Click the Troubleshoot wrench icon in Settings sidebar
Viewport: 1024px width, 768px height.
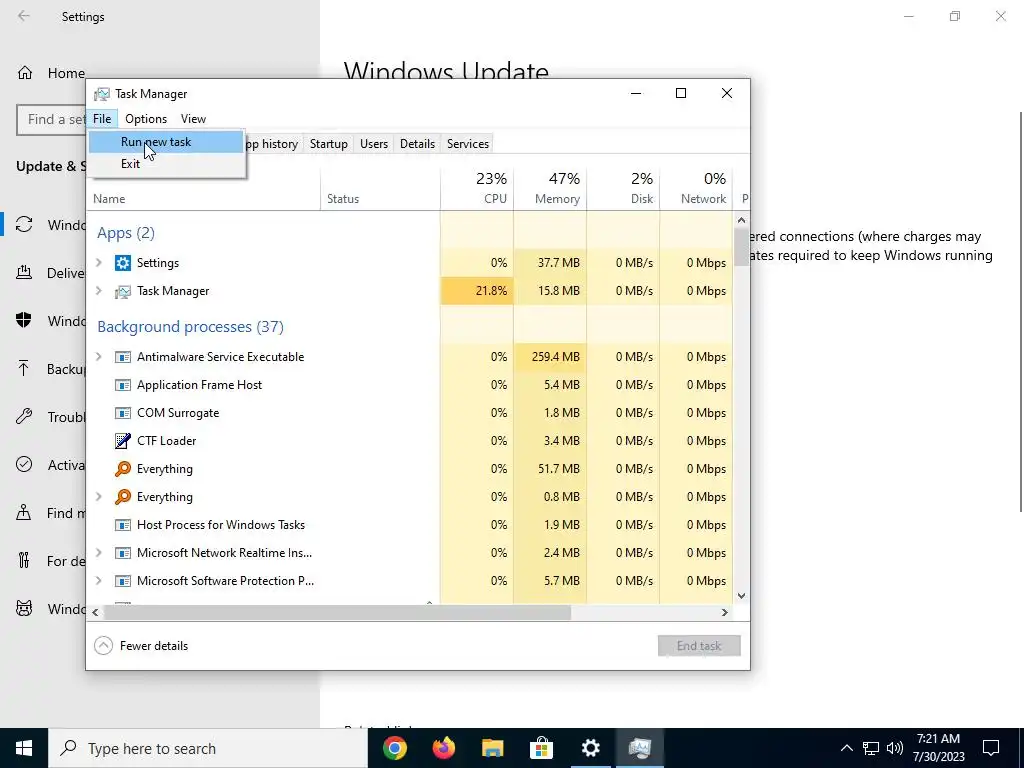[x=24, y=417]
